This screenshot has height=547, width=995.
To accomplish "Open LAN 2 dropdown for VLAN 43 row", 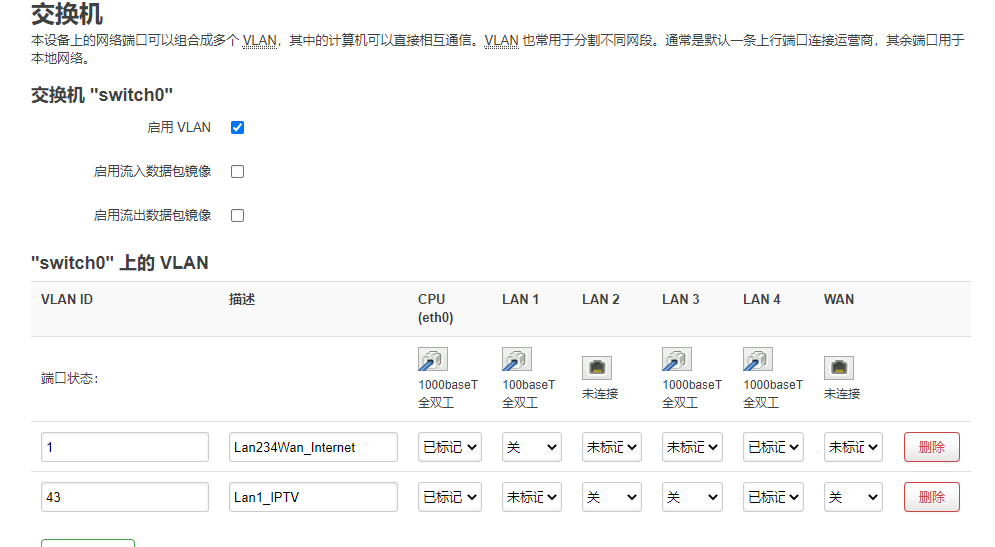I will click(x=612, y=497).
